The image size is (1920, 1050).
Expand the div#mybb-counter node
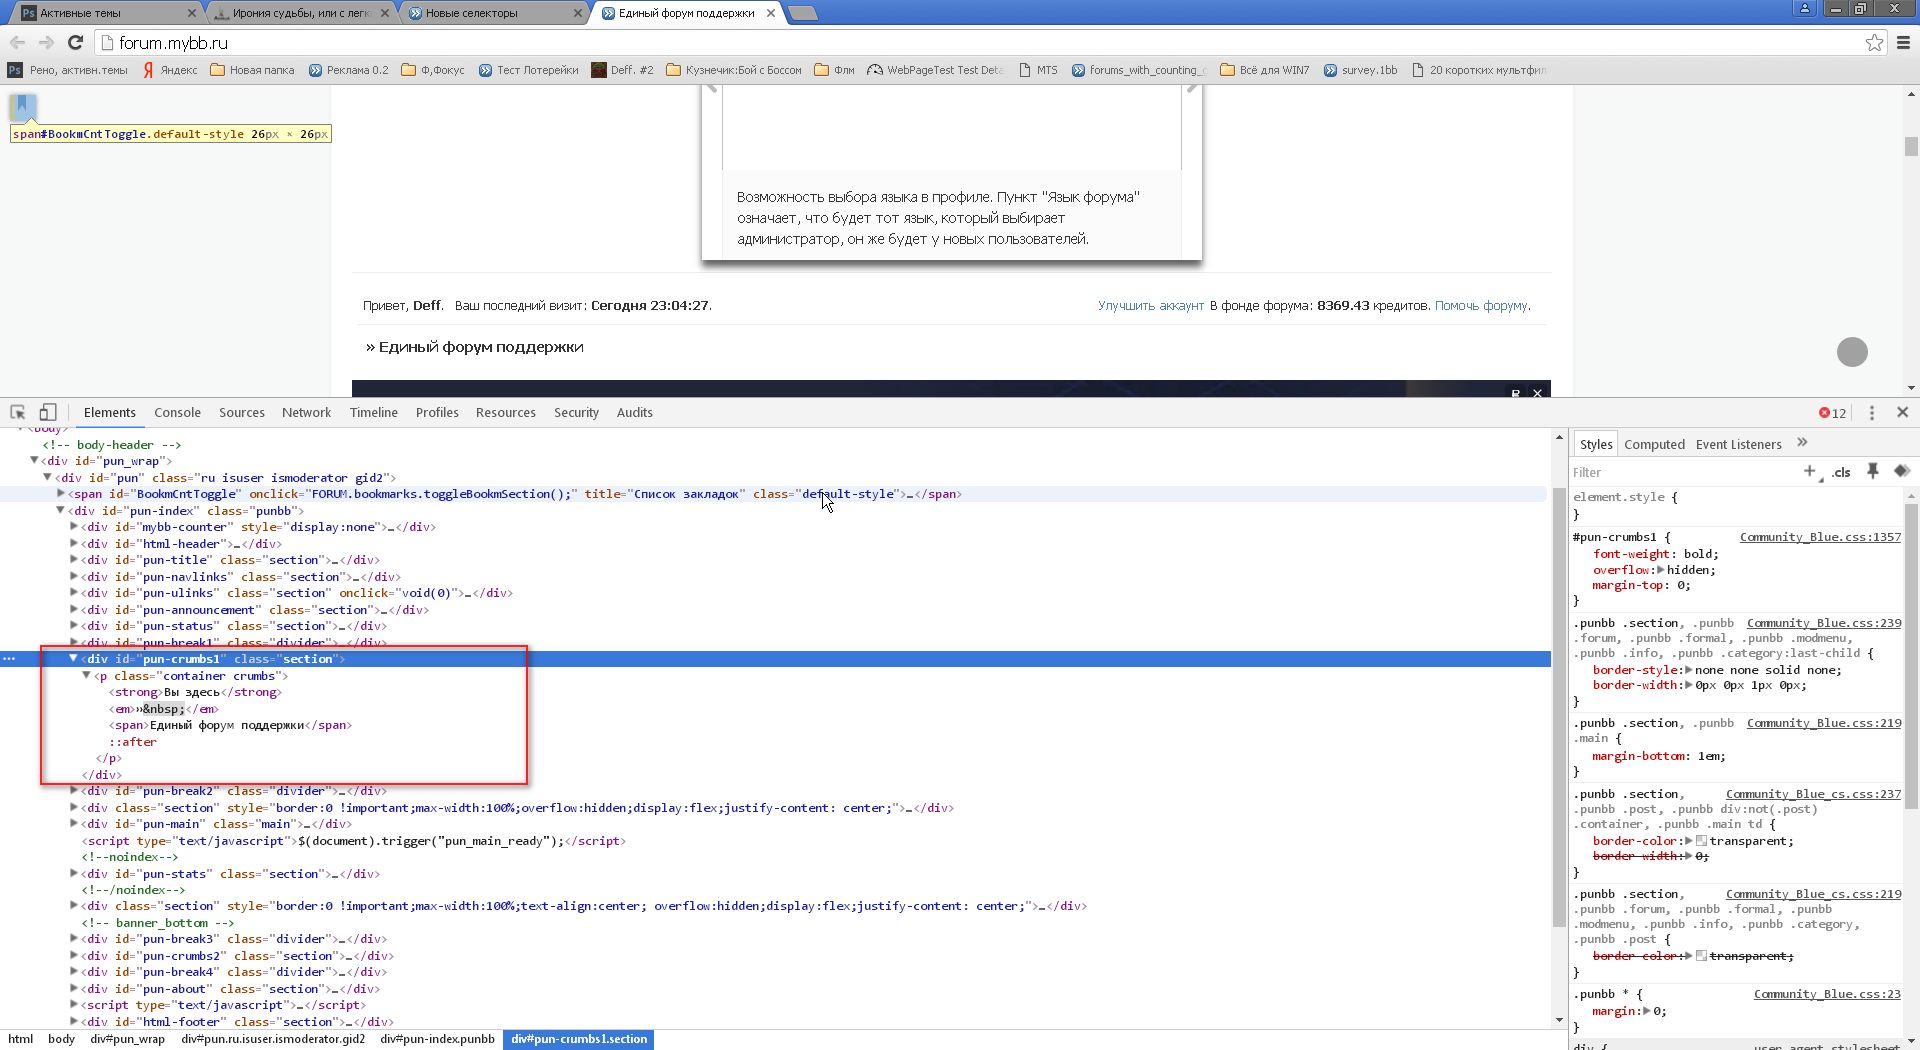[74, 526]
